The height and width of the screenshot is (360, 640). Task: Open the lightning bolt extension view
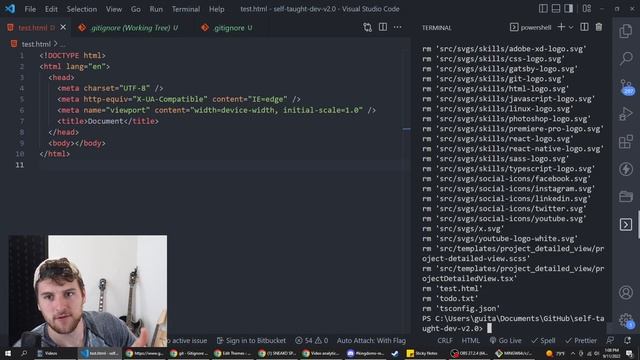coord(626,169)
